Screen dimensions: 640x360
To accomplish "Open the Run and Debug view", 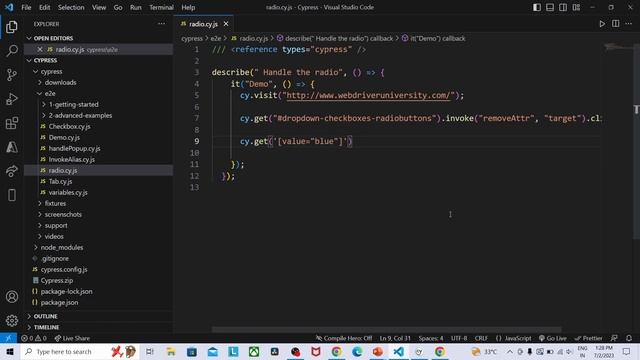I will 12,99.
